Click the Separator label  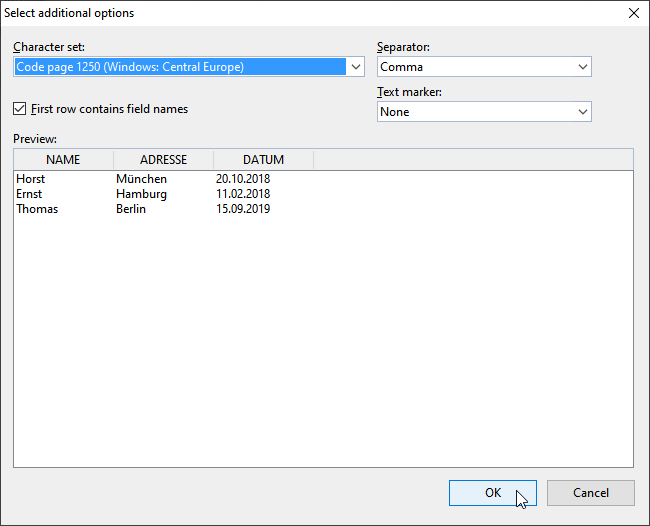(403, 47)
